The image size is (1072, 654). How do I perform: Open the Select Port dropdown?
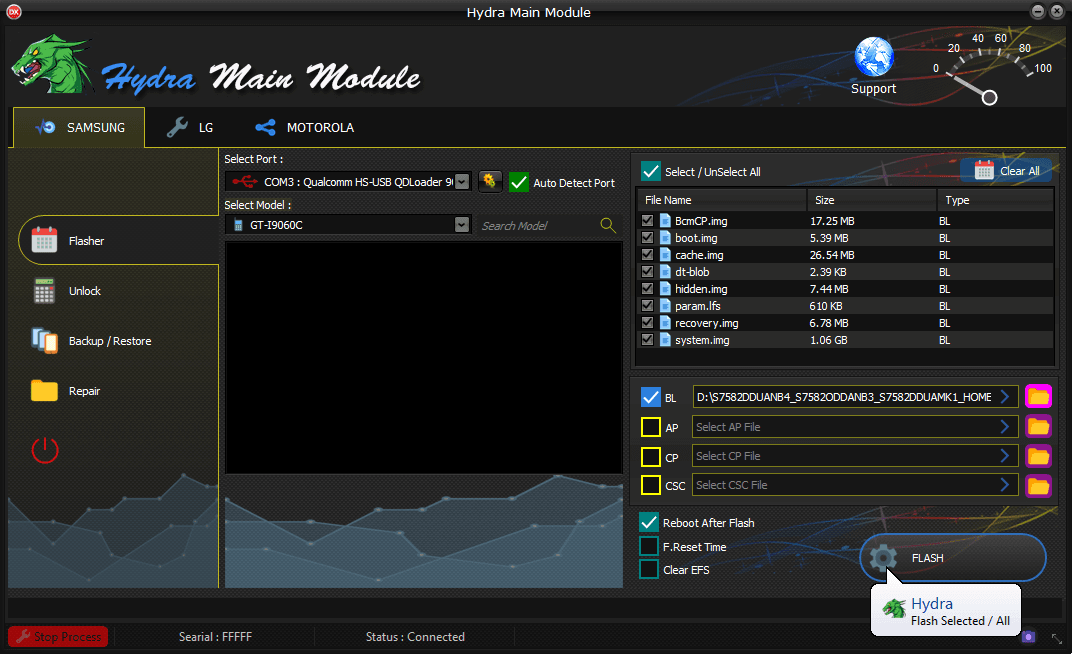pyautogui.click(x=462, y=182)
